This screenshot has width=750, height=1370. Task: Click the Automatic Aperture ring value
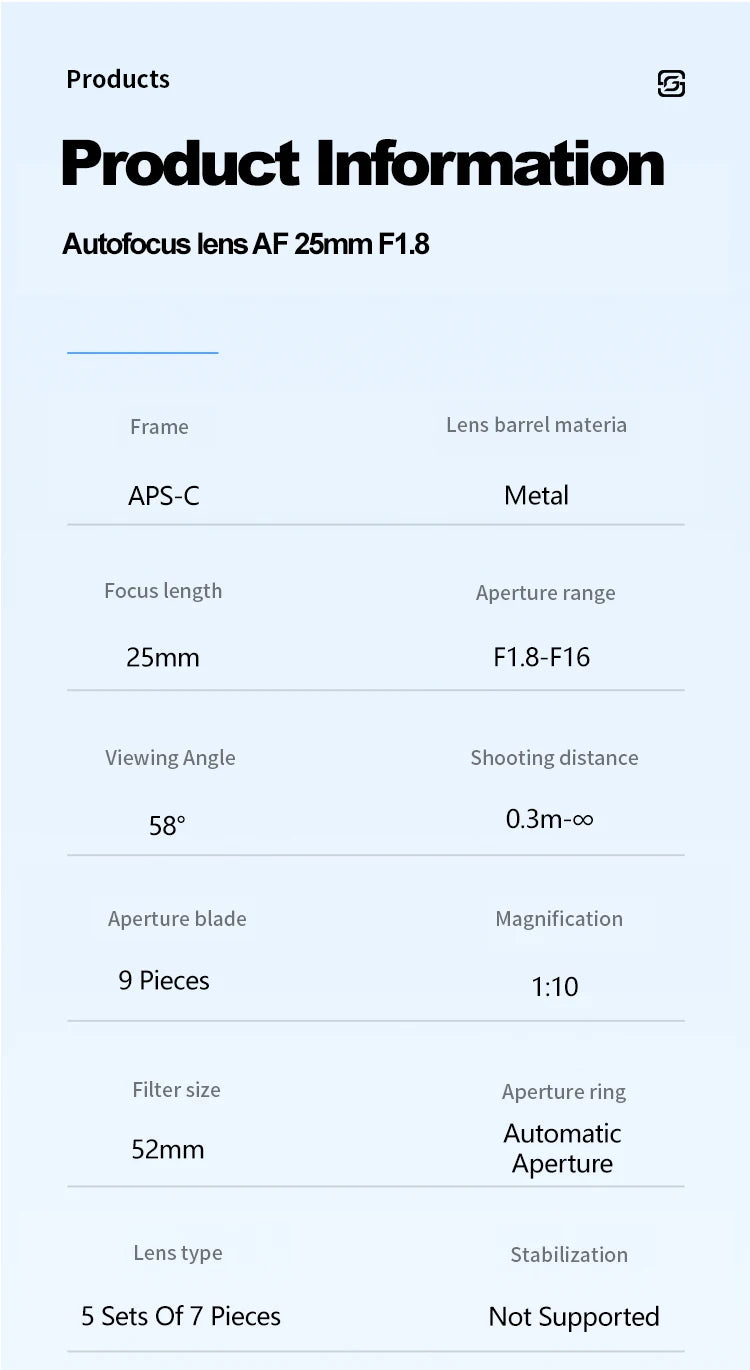click(562, 1148)
